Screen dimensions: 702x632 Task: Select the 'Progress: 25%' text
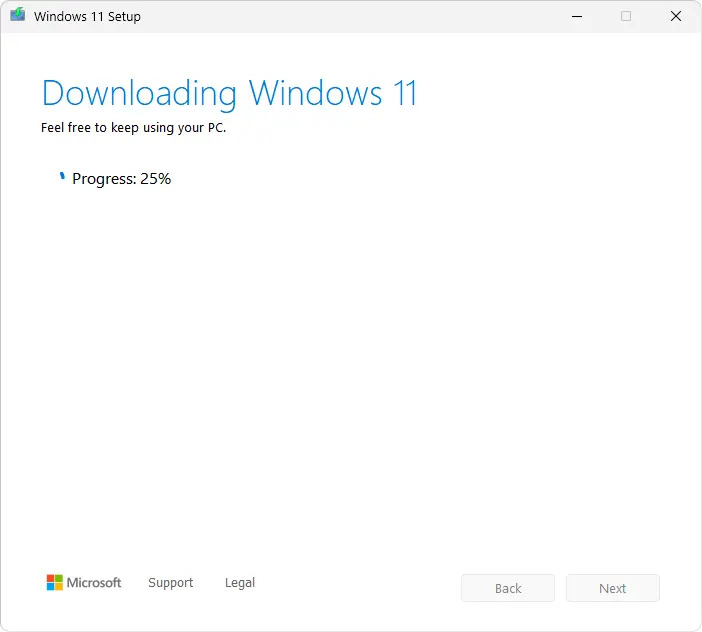pyautogui.click(x=121, y=179)
